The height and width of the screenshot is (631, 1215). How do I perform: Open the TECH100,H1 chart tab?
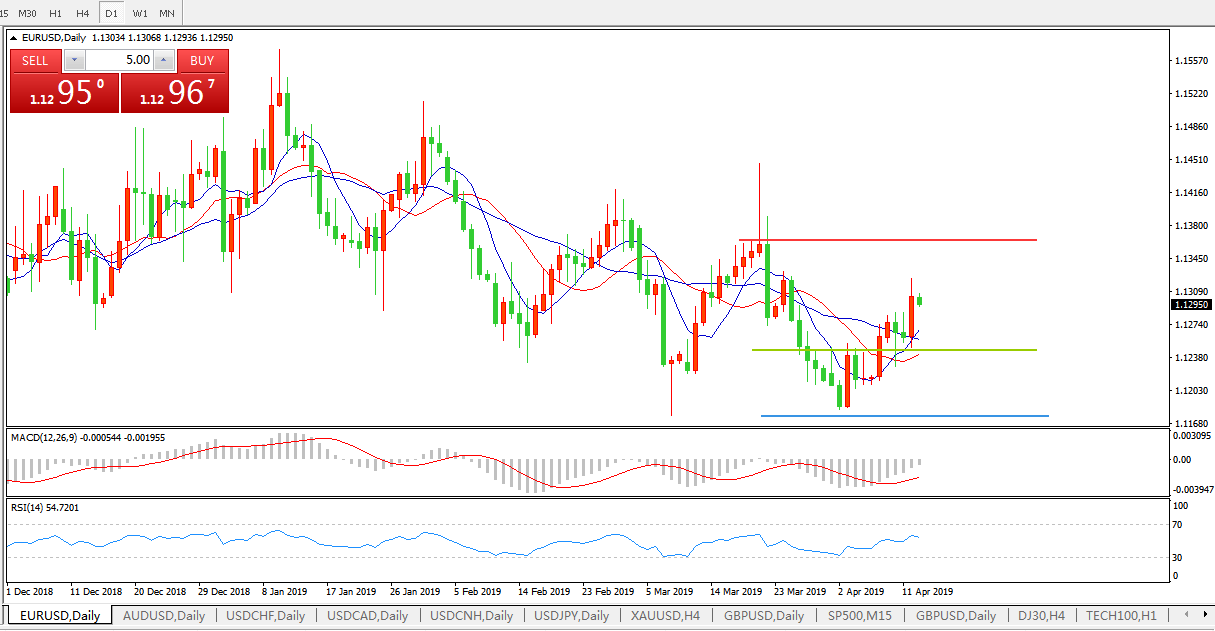[x=1121, y=615]
